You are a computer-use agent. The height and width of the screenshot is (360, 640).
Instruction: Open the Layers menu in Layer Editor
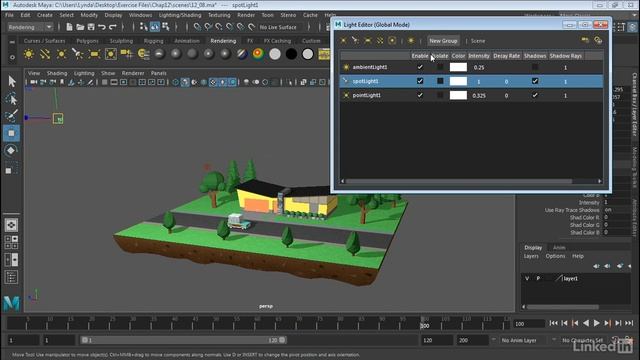click(x=531, y=256)
